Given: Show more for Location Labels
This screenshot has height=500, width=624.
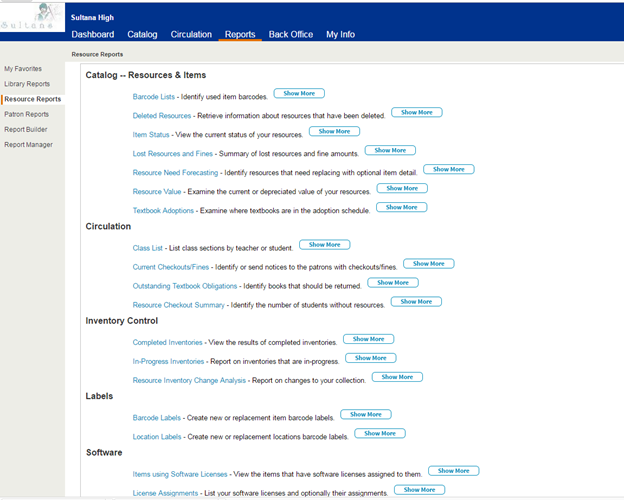Looking at the screenshot, I should click(380, 434).
